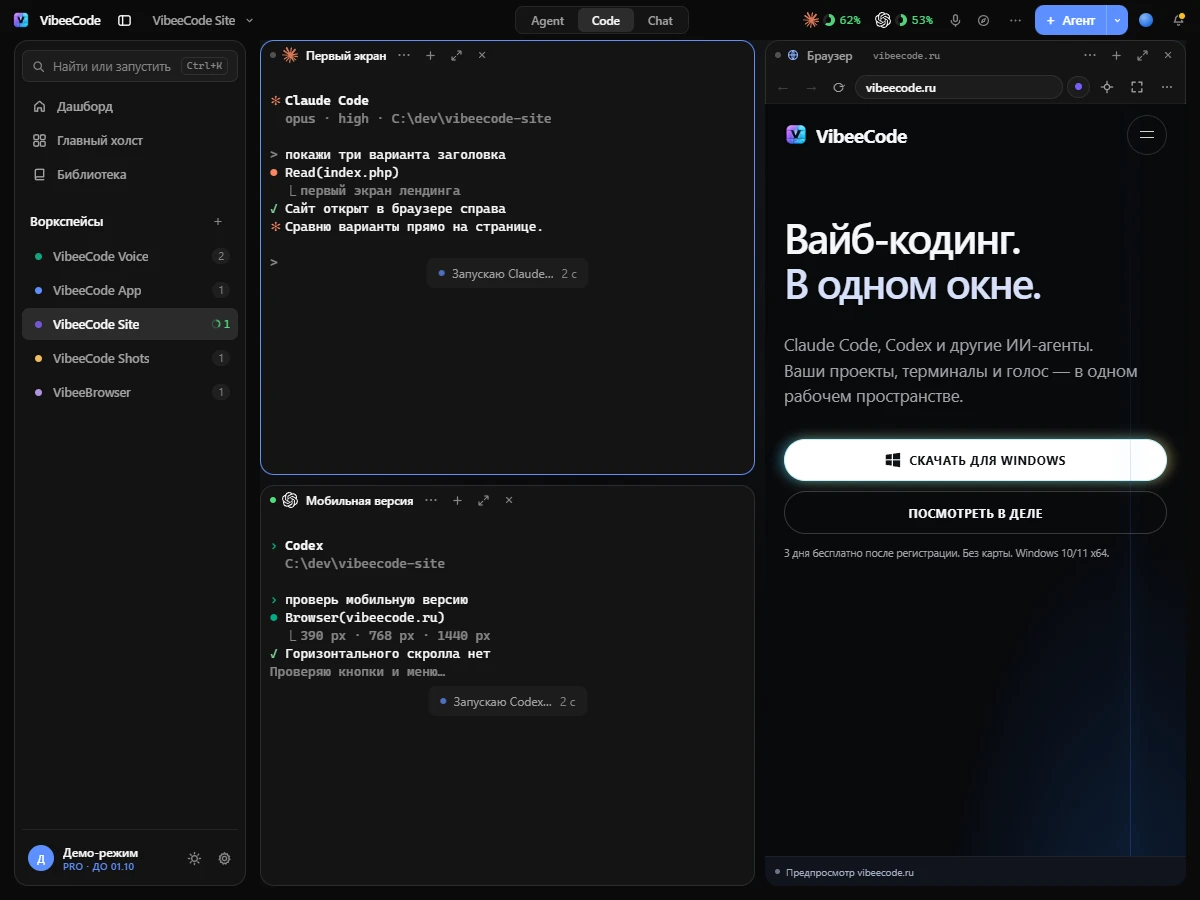The width and height of the screenshot is (1200, 900).
Task: Switch to Chat mode tab
Action: [x=660, y=20]
